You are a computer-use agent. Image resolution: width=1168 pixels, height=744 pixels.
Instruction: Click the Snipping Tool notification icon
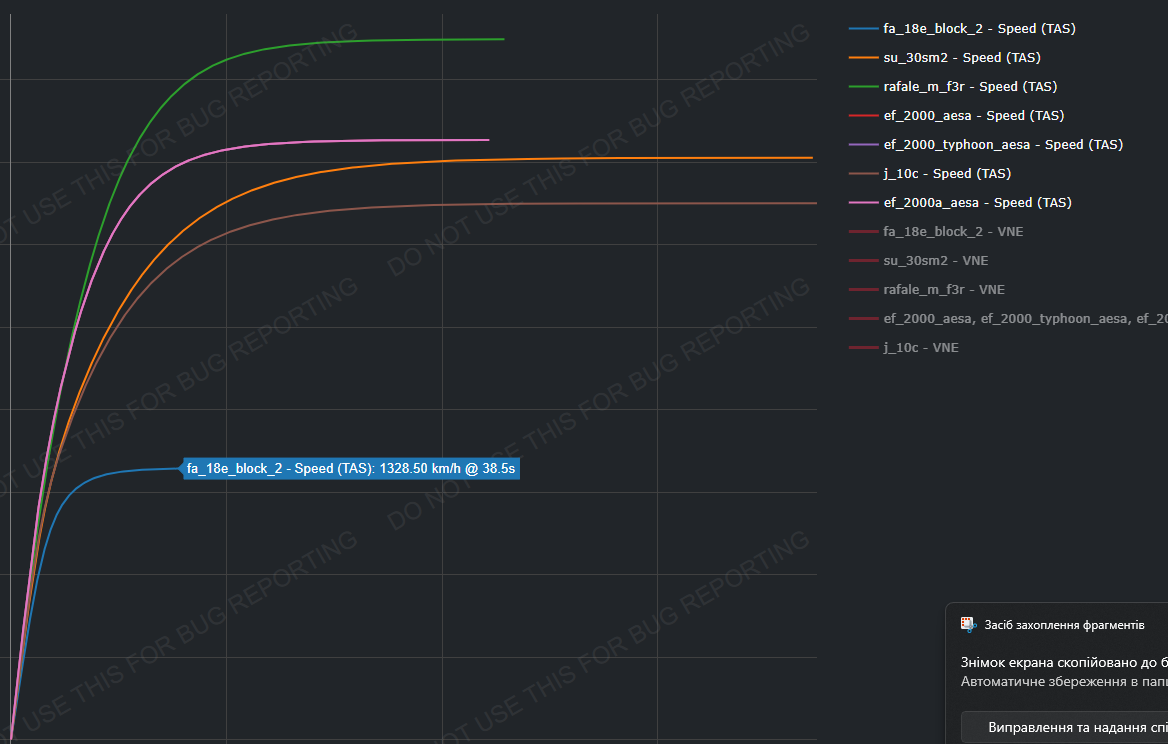968,624
